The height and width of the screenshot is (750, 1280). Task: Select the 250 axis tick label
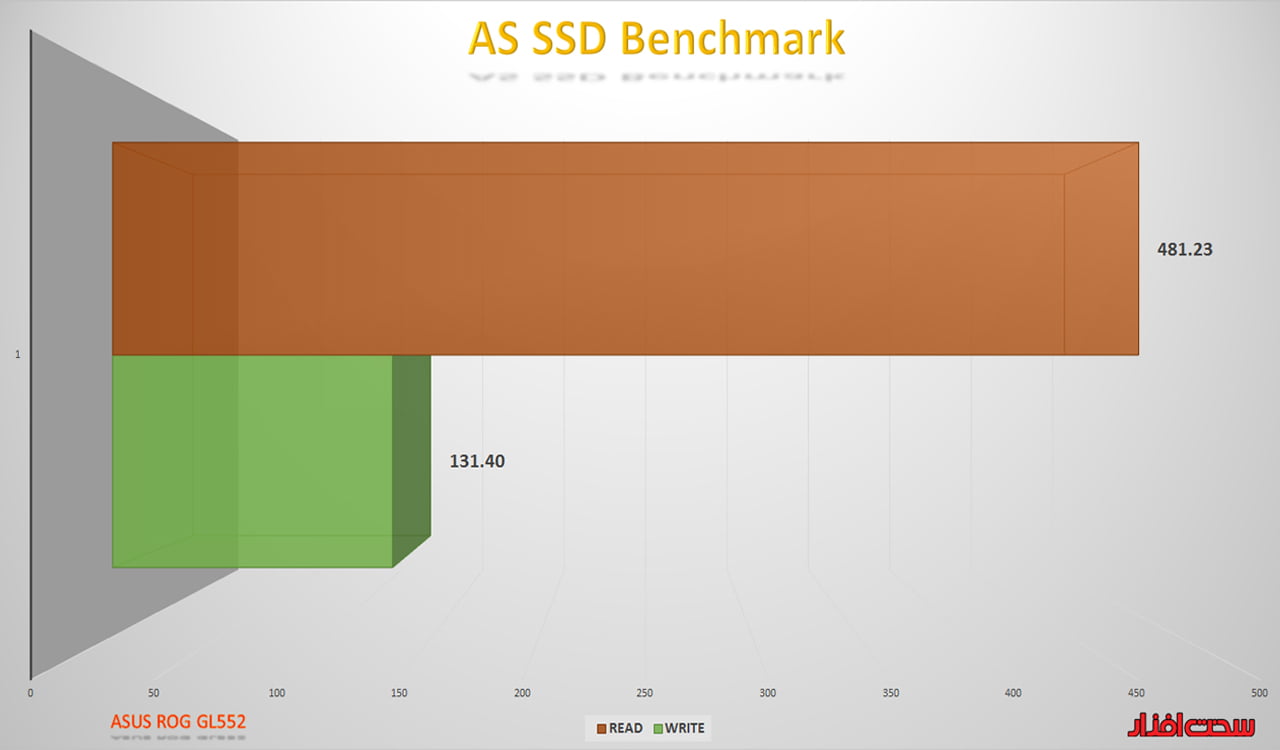tap(645, 693)
